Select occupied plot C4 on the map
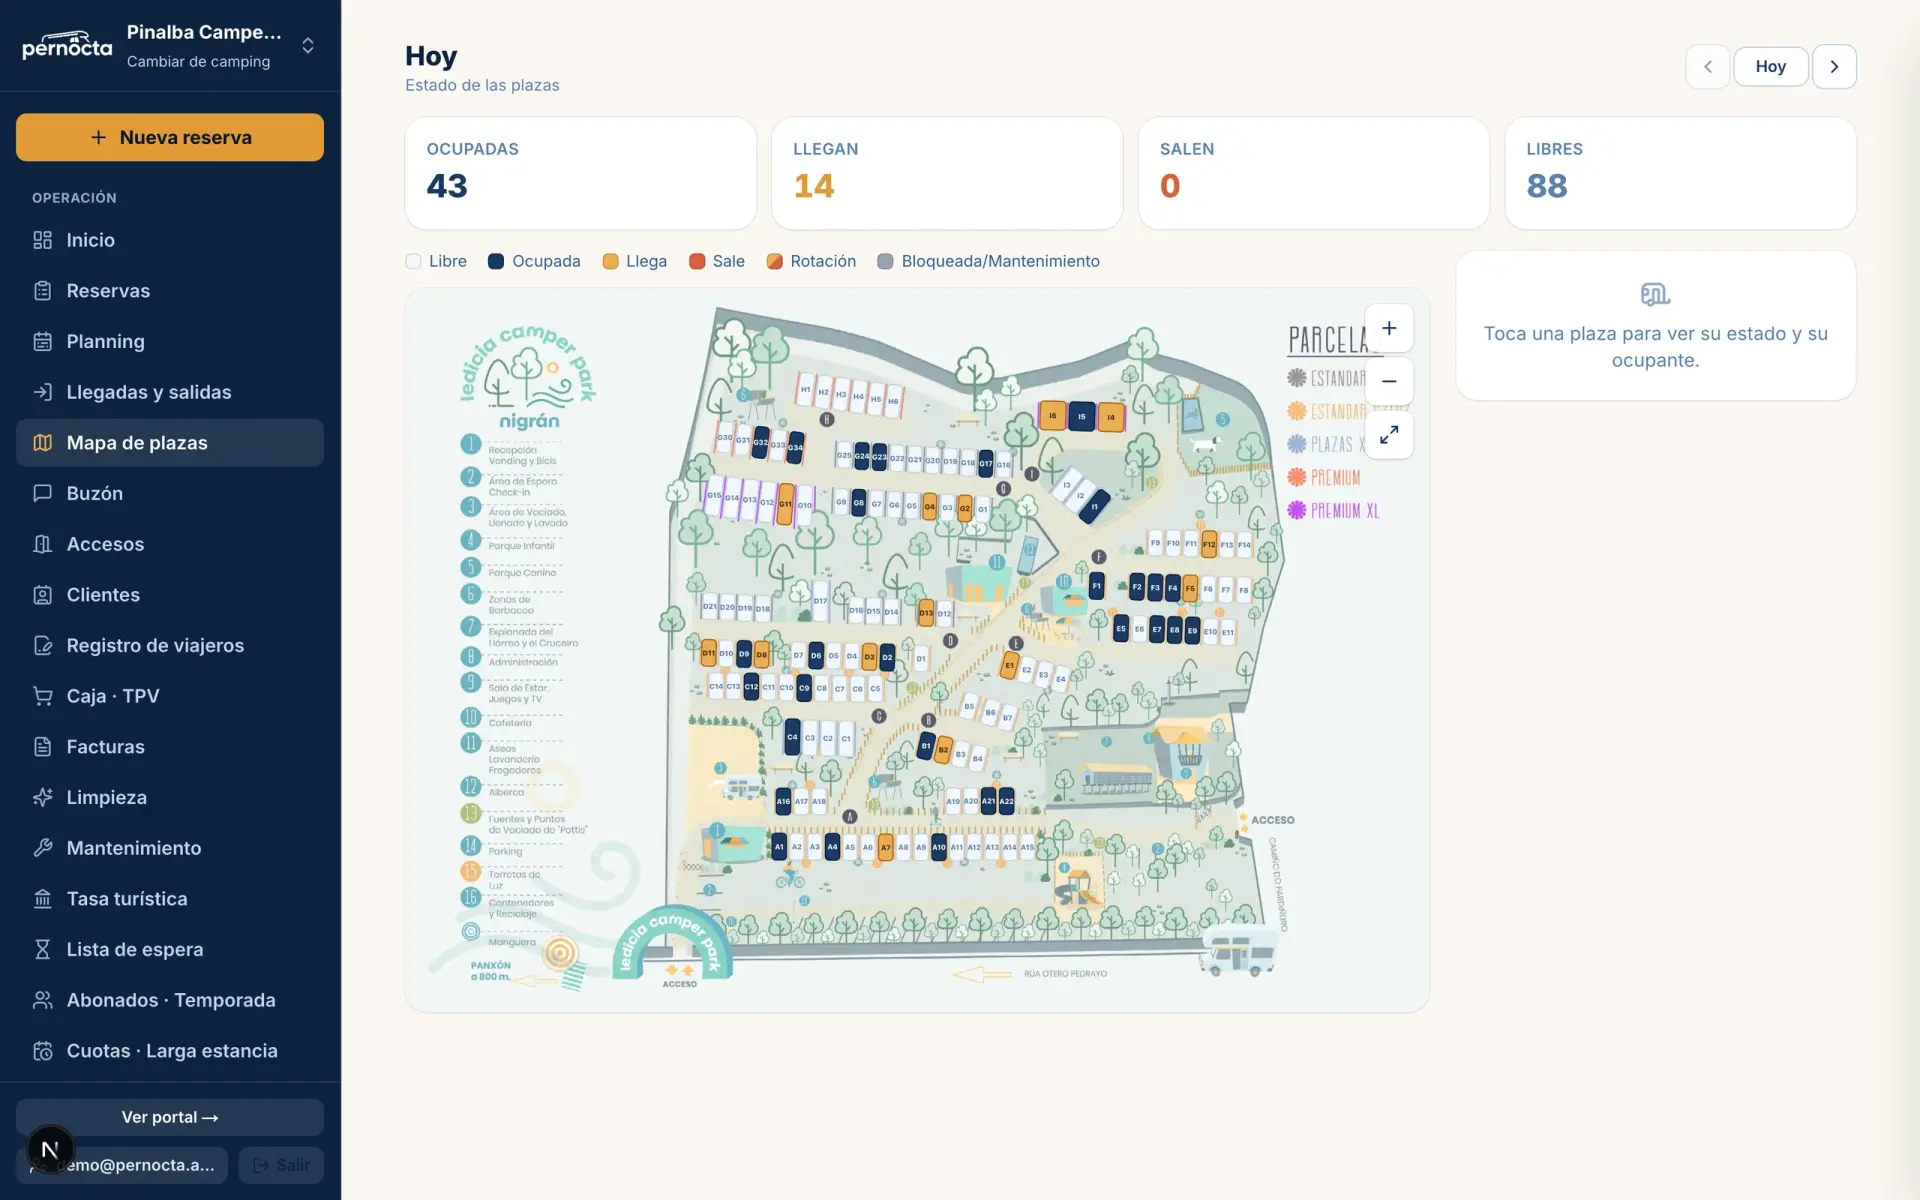 click(792, 737)
